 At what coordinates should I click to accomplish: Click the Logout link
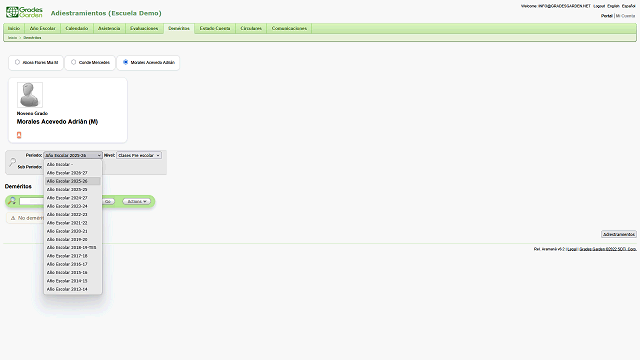[599, 6]
